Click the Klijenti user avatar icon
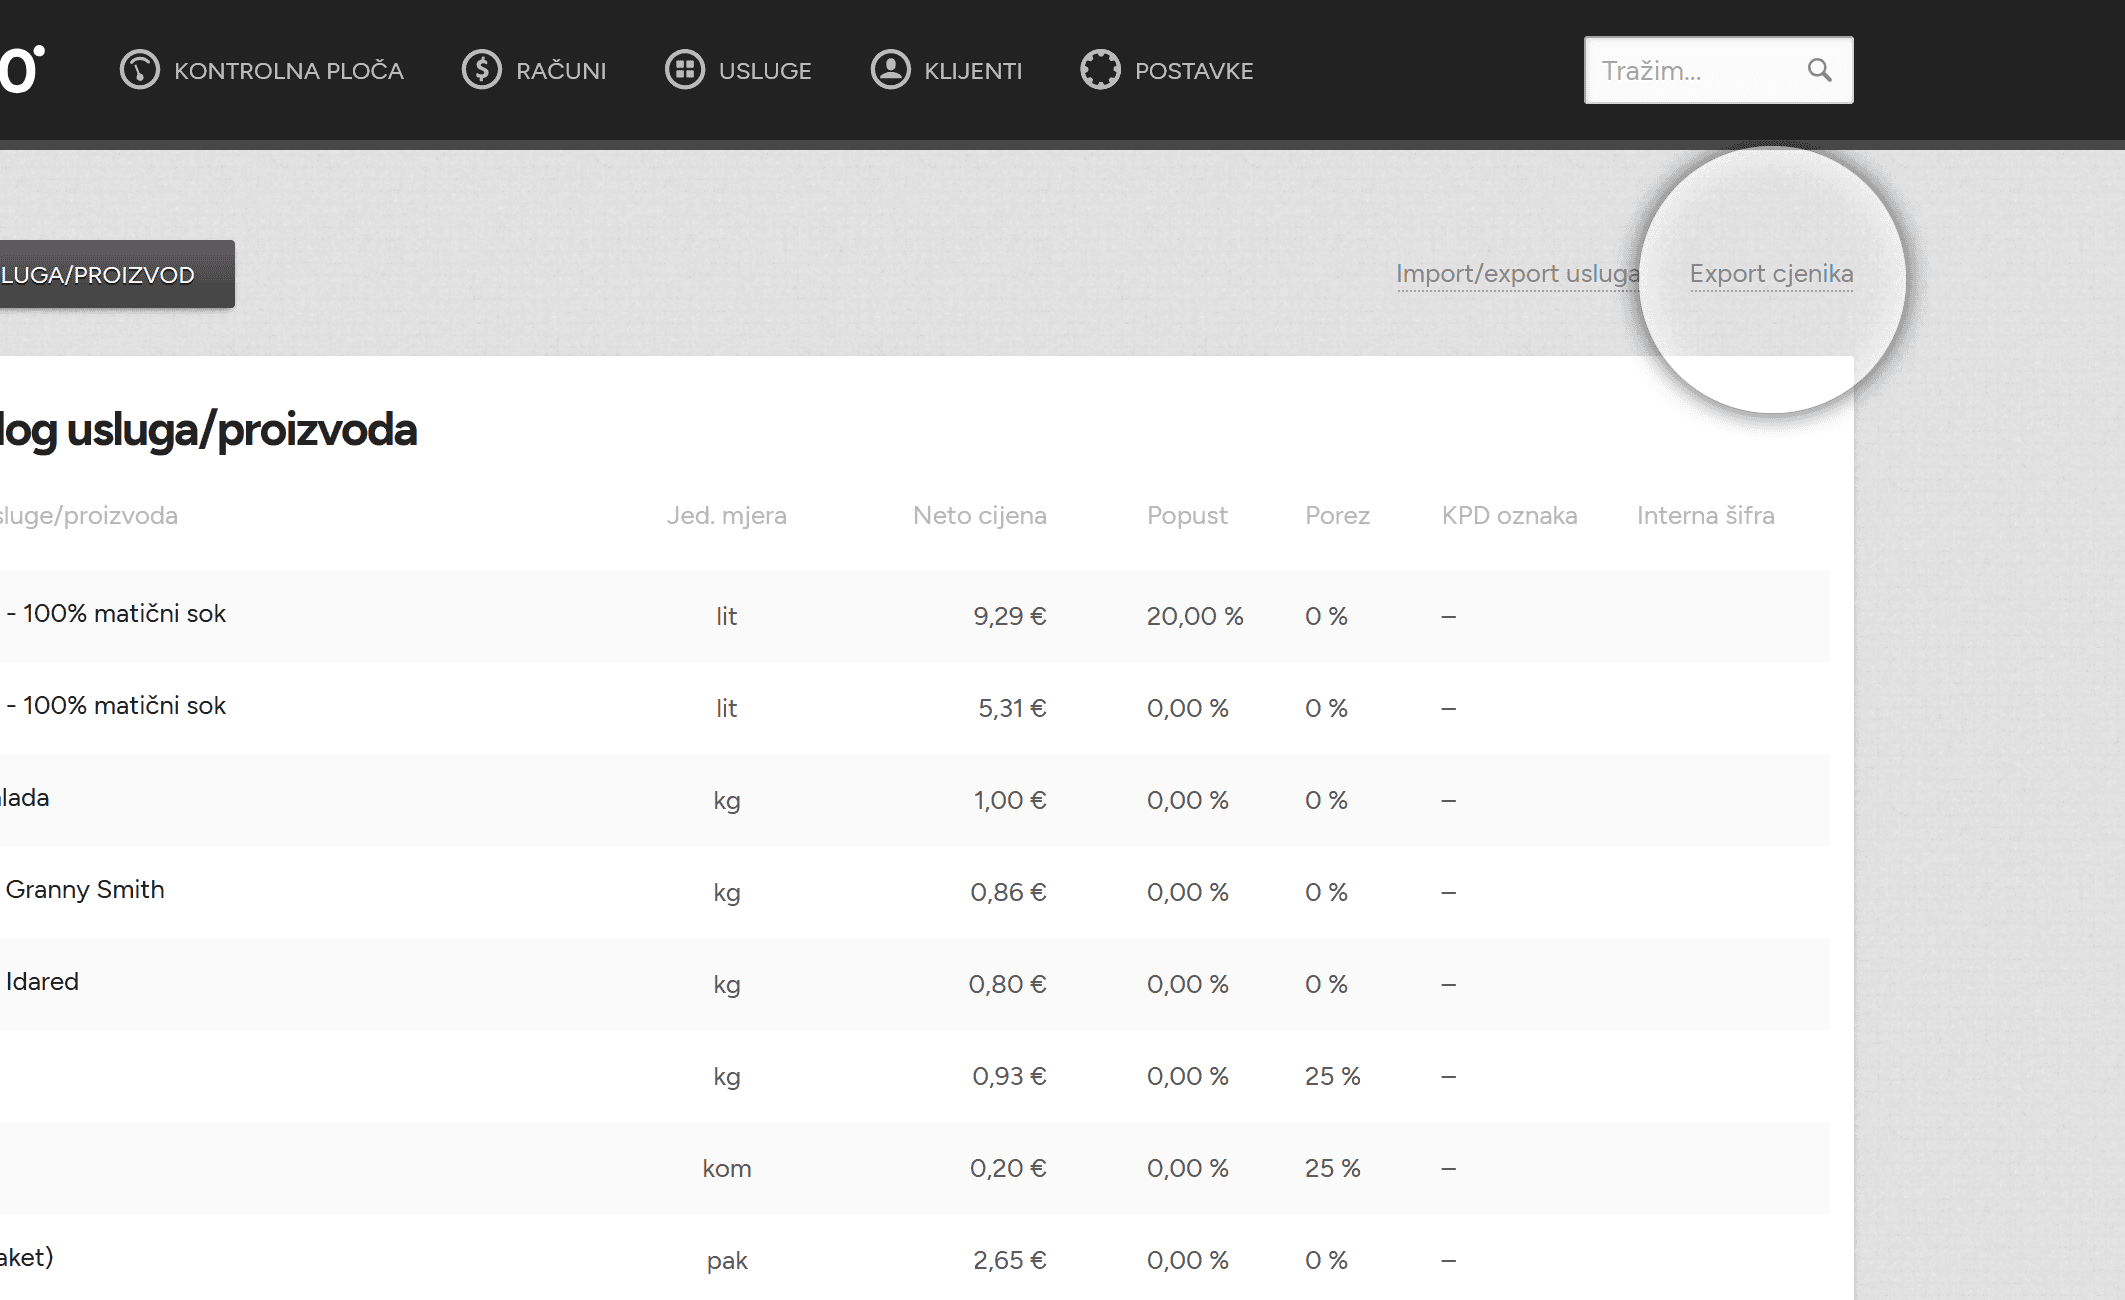 (x=890, y=70)
